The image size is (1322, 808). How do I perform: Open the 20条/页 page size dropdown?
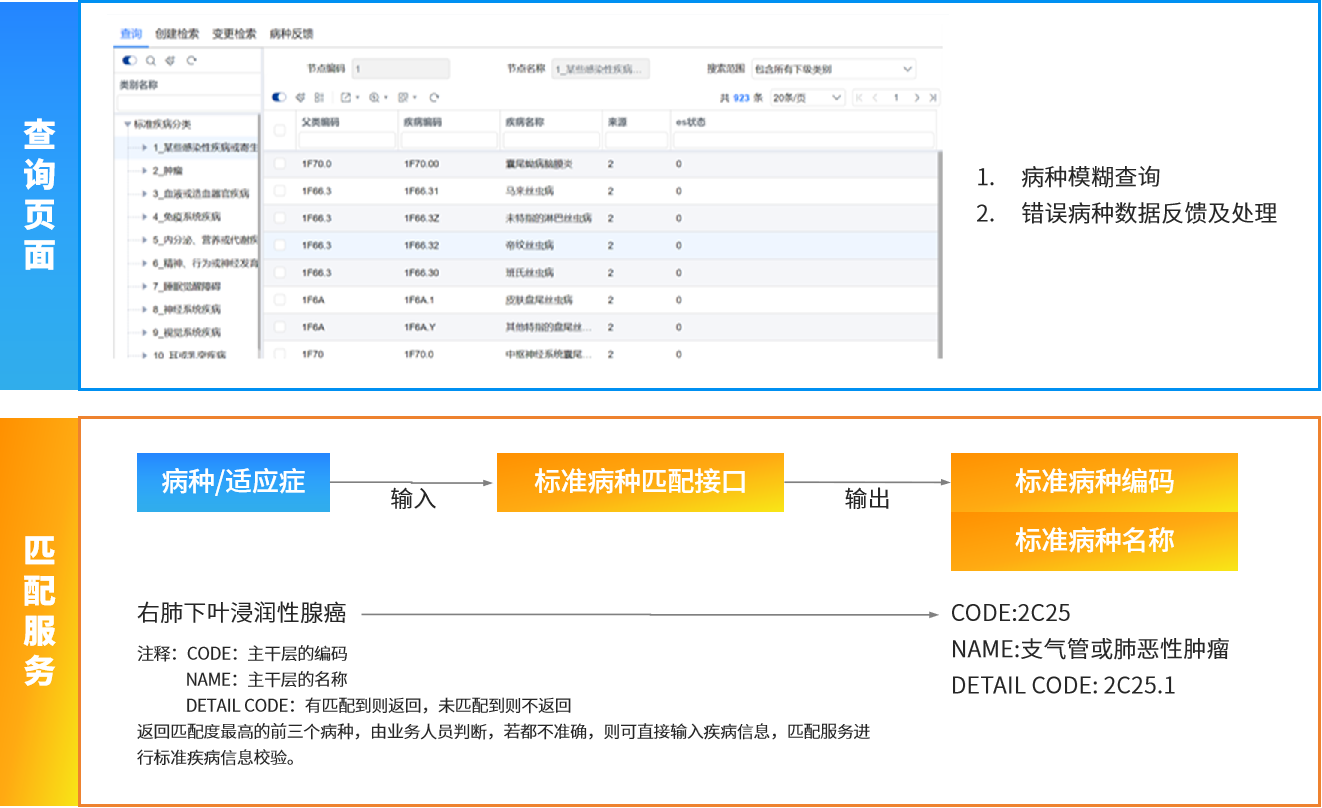(x=806, y=98)
